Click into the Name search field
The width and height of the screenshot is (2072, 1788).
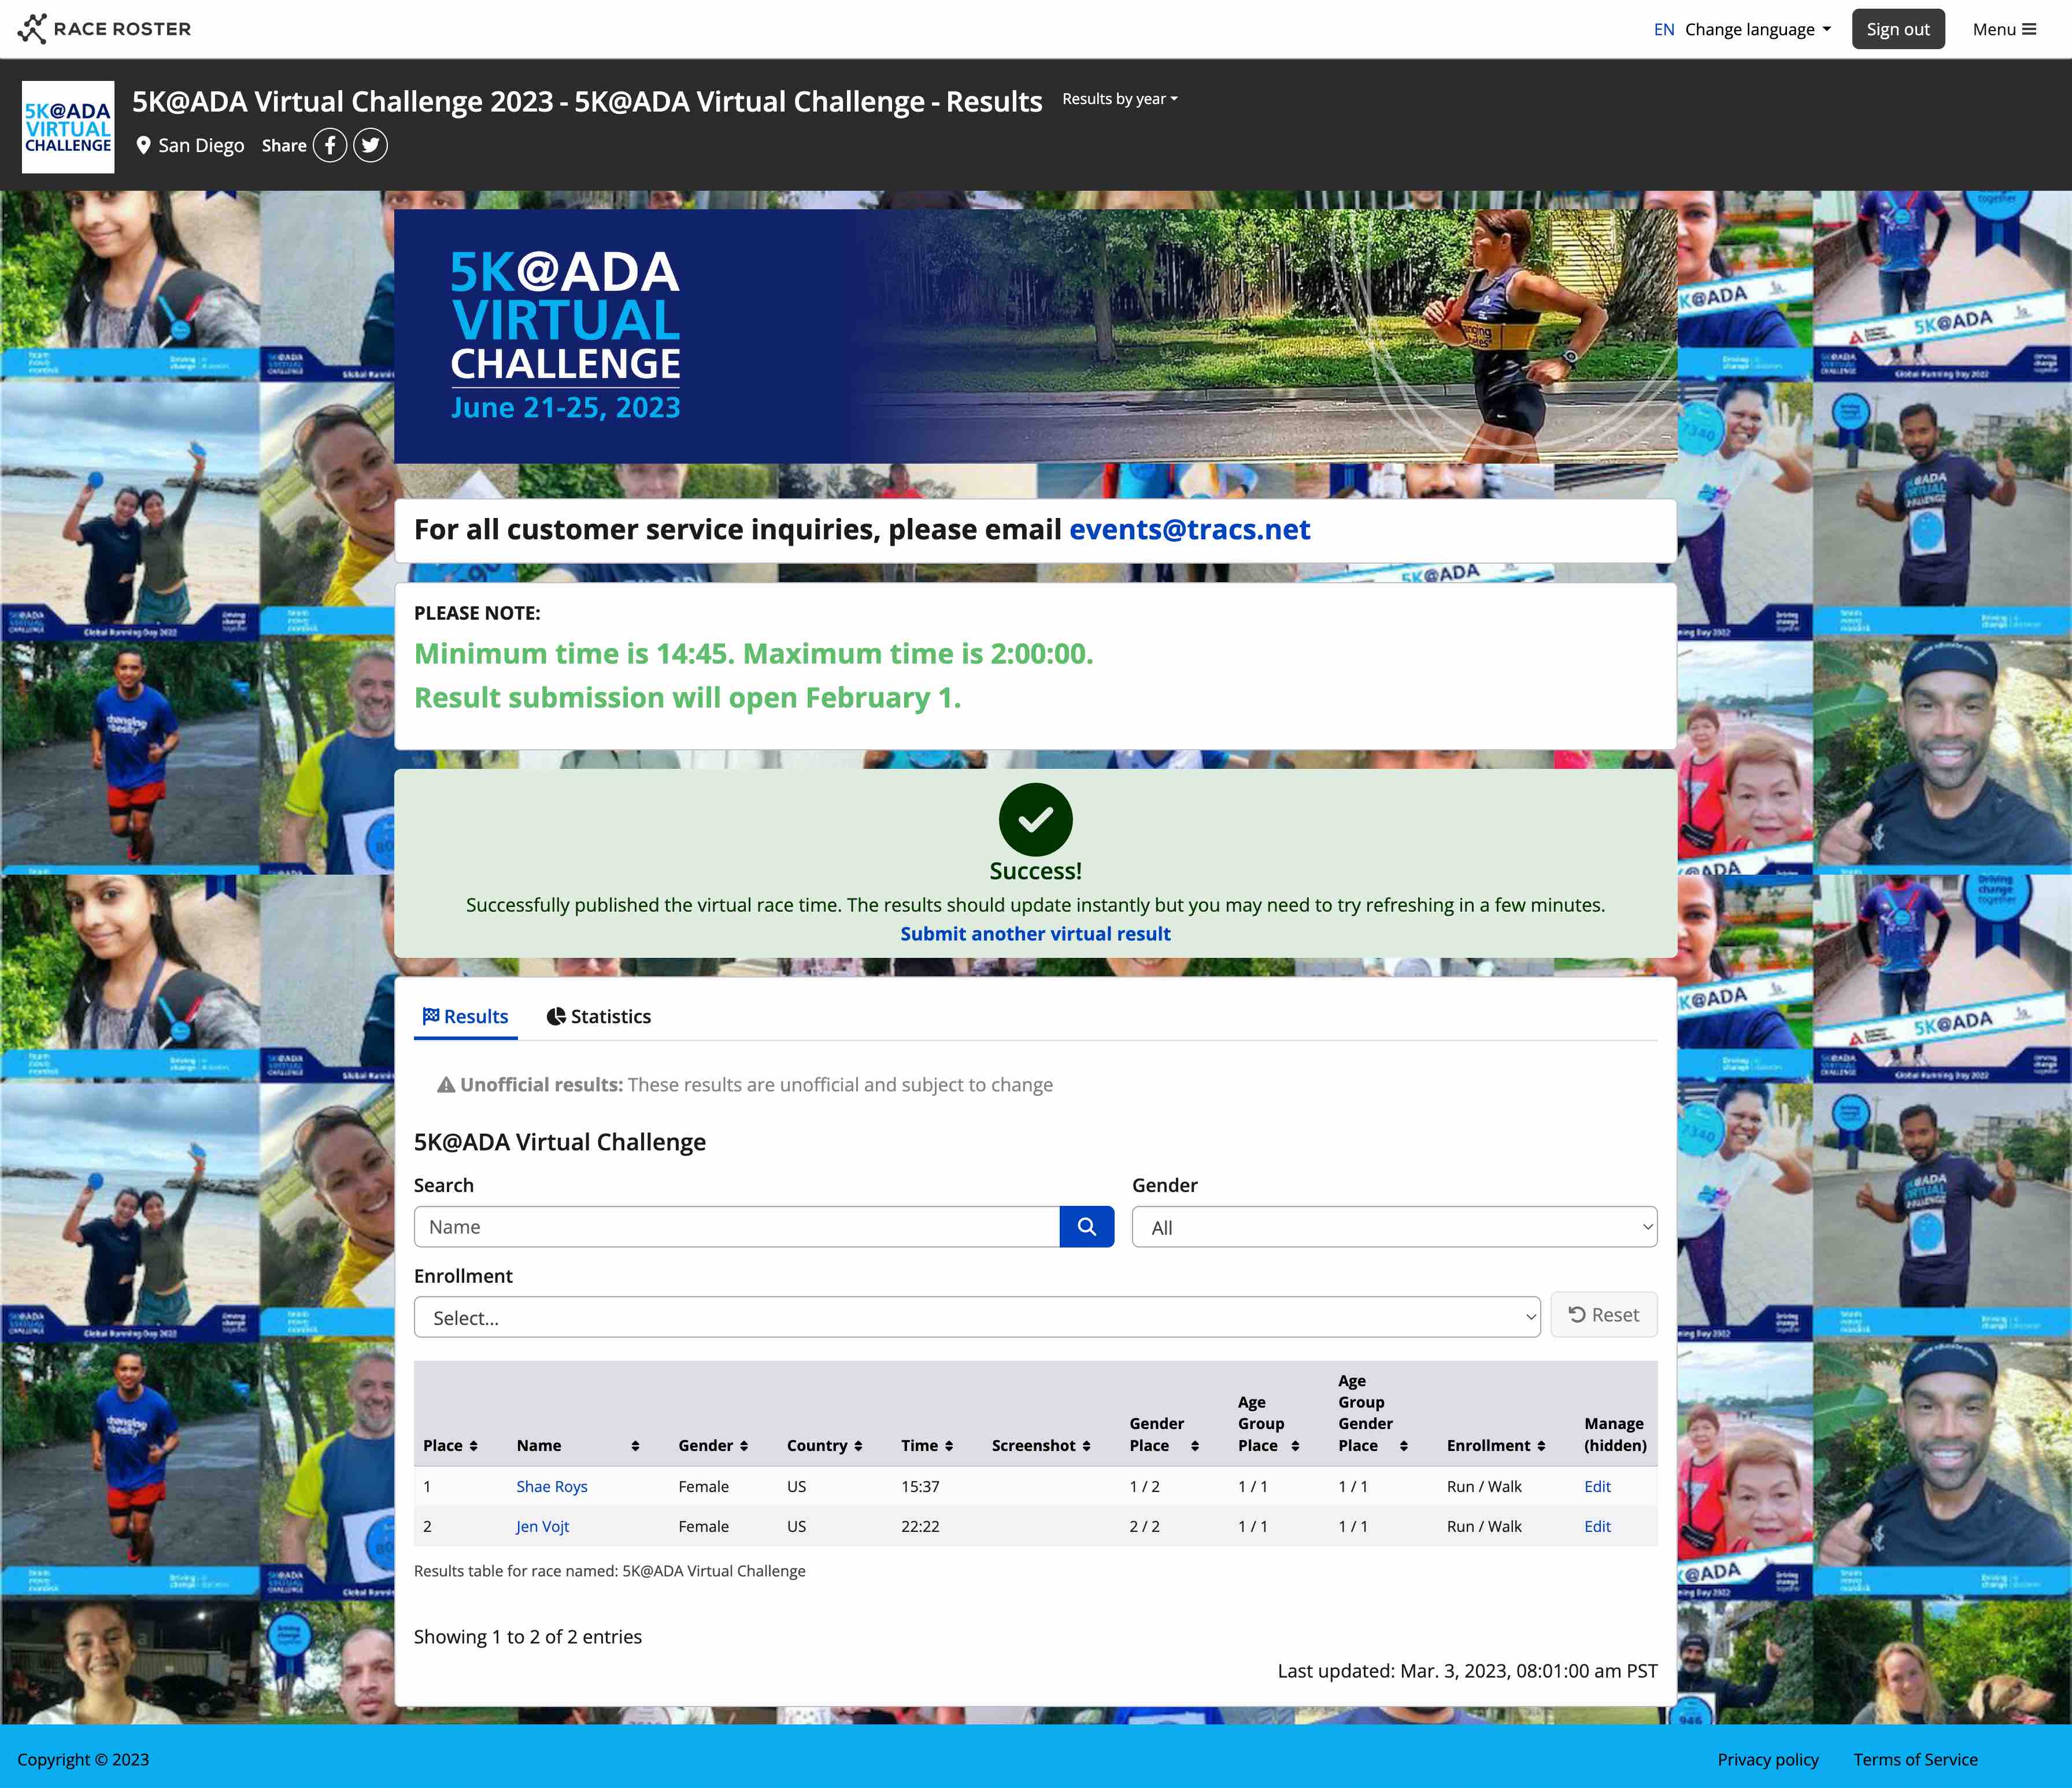click(737, 1227)
